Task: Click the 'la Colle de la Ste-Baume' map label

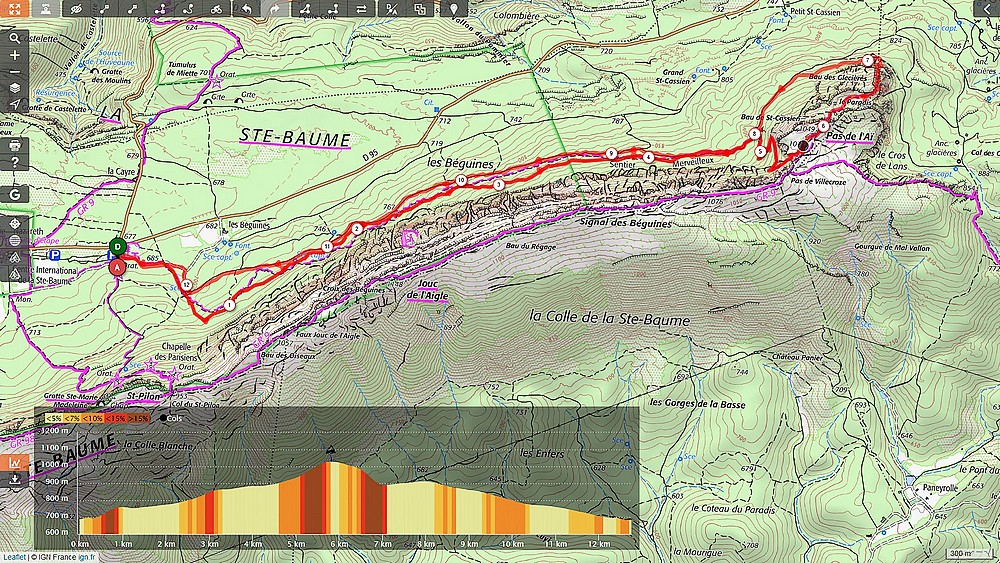Action: click(610, 318)
